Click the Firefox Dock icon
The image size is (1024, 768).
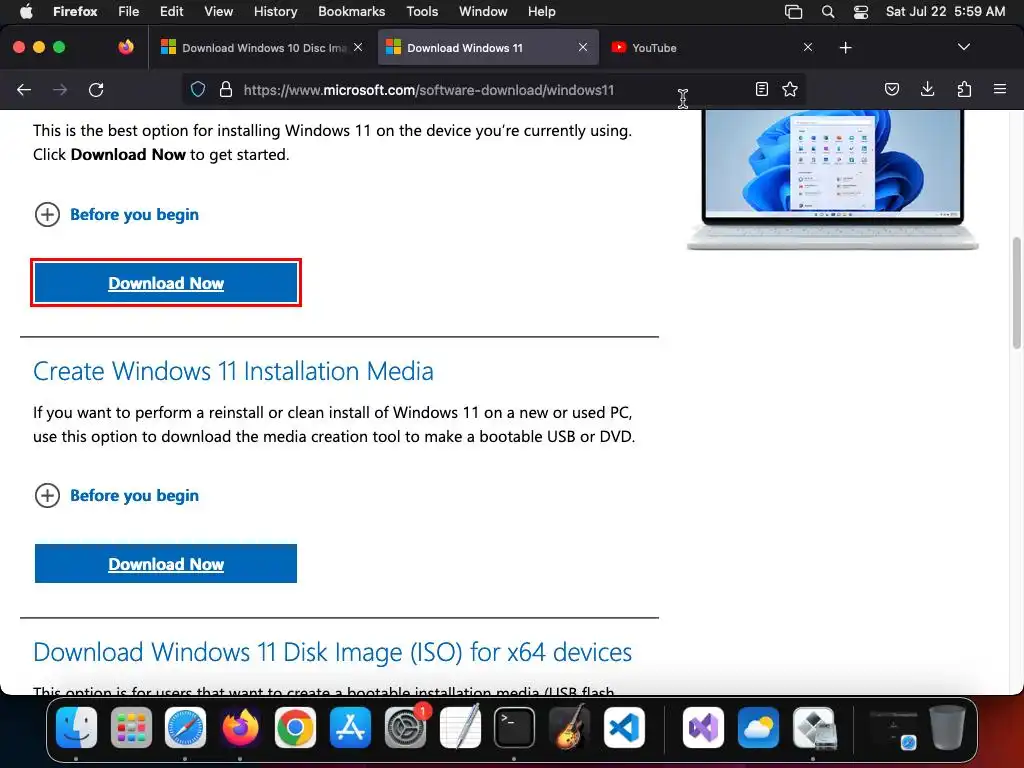tap(240, 727)
